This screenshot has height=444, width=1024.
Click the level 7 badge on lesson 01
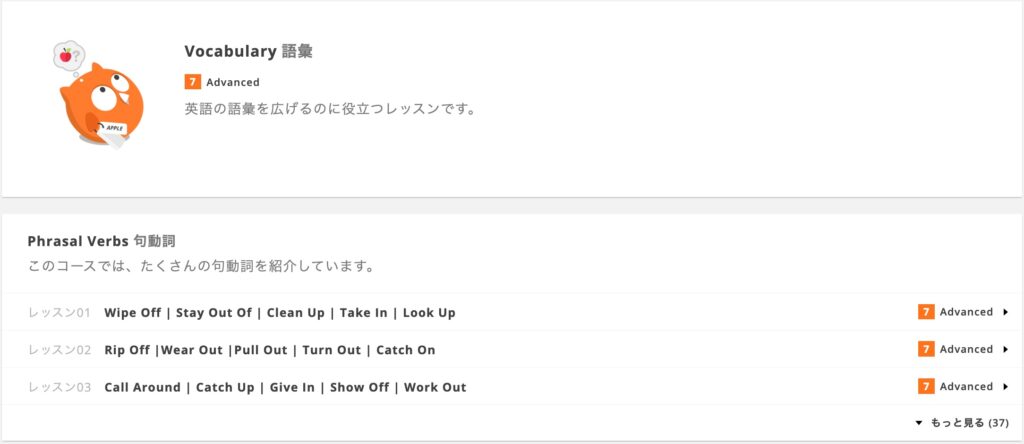925,312
